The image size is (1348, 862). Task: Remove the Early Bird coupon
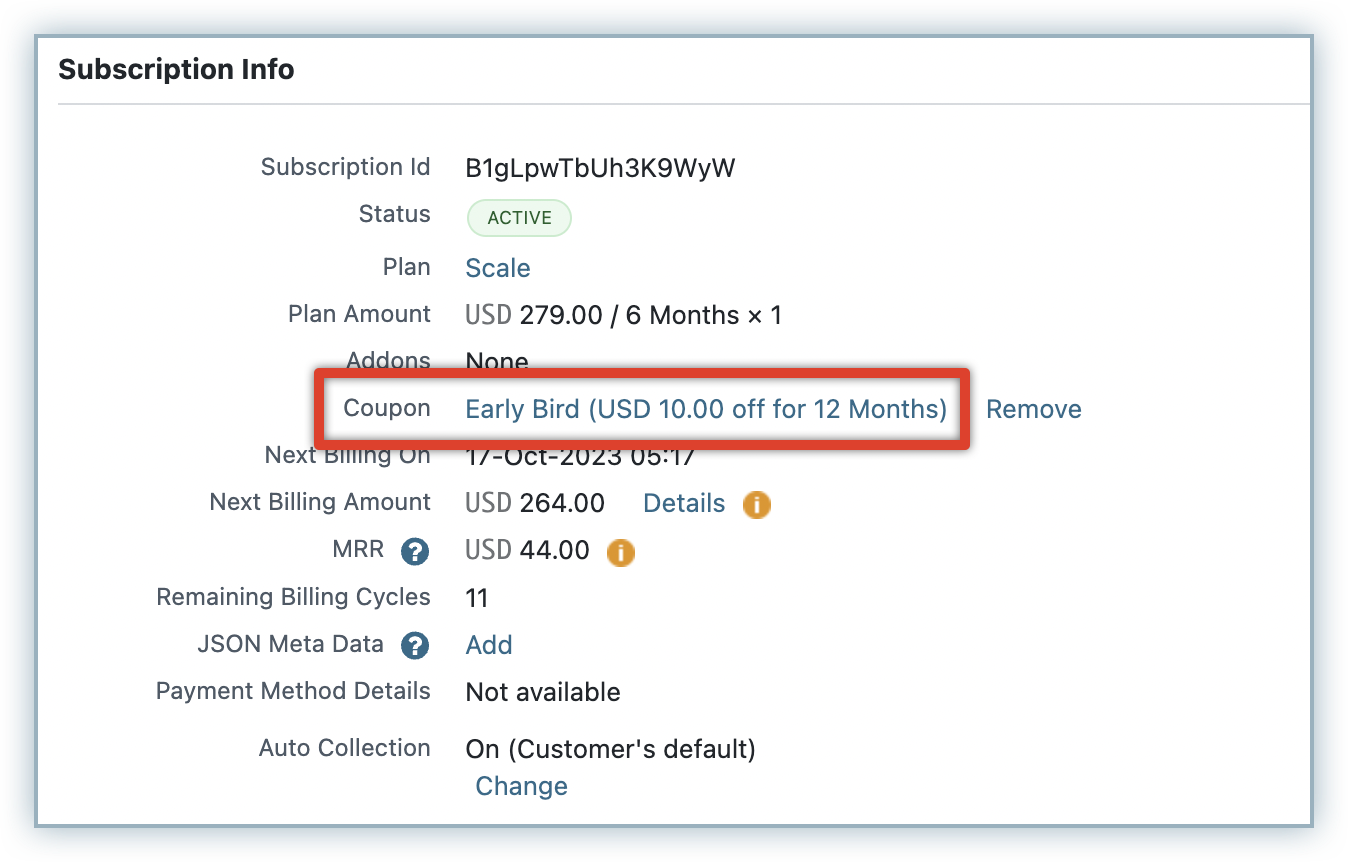pyautogui.click(x=1033, y=409)
